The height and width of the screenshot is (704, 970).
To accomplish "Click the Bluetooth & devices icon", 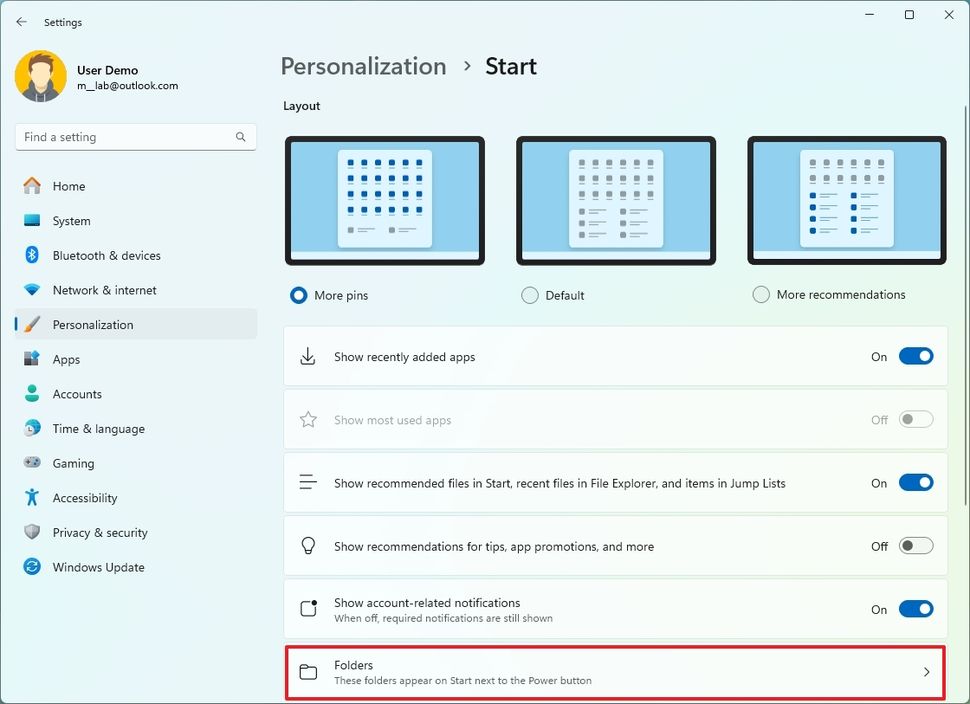I will tap(31, 255).
